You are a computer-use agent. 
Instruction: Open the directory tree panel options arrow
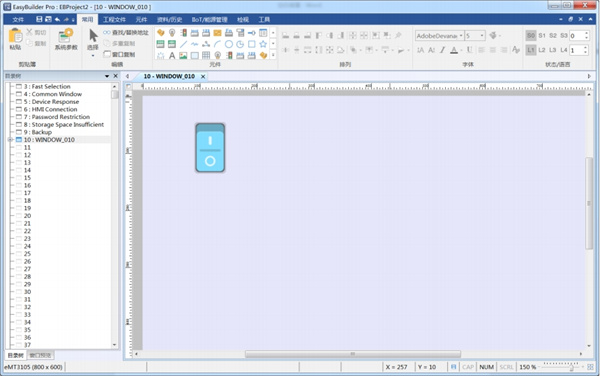click(107, 76)
